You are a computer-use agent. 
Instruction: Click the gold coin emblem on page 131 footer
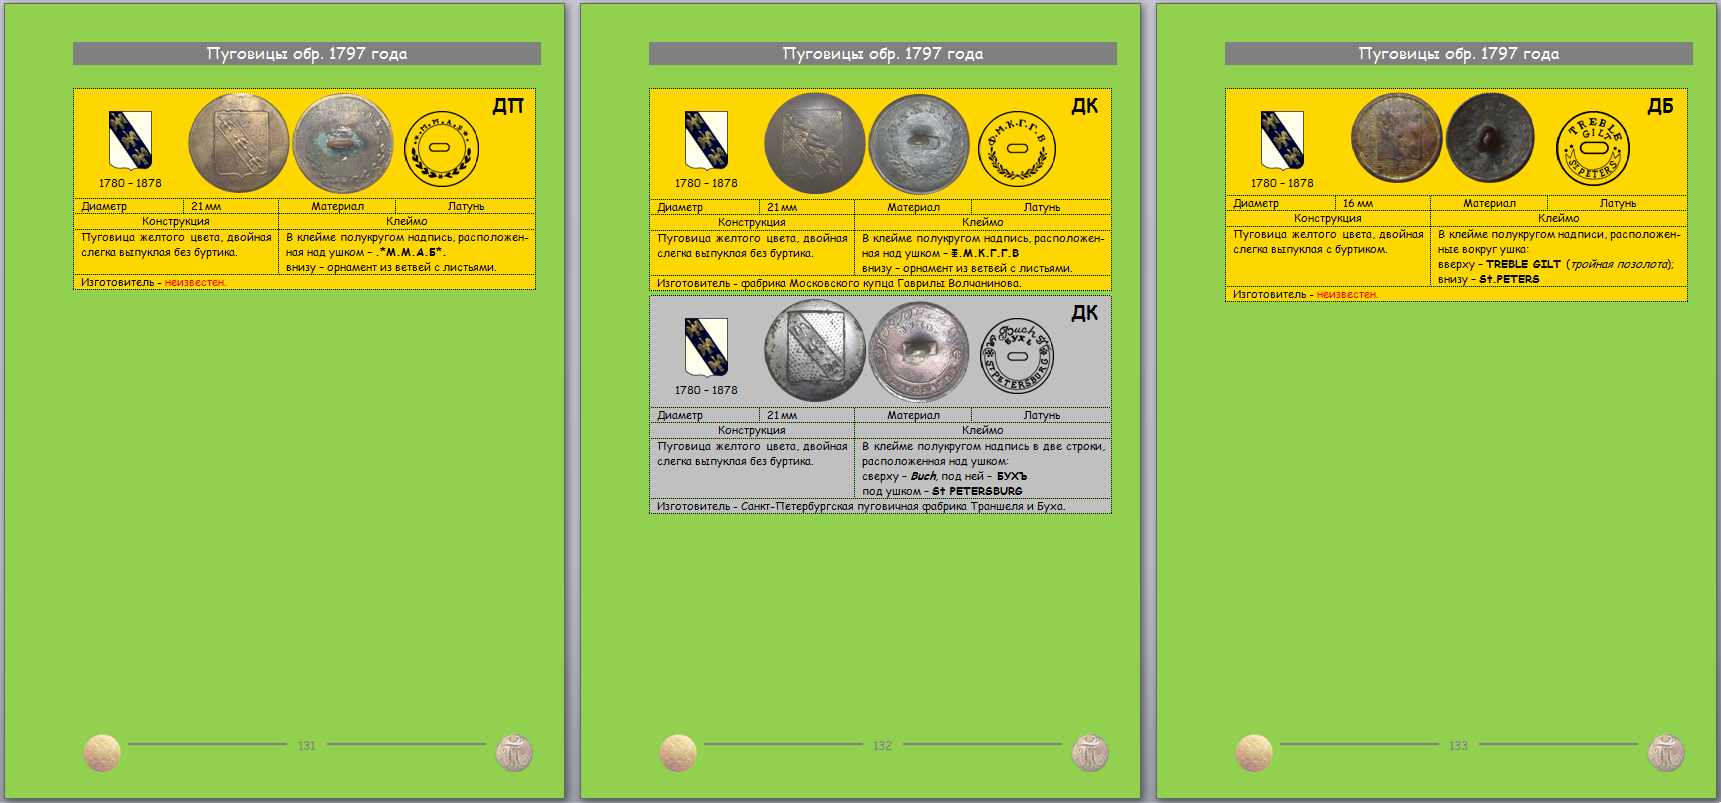click(x=102, y=753)
